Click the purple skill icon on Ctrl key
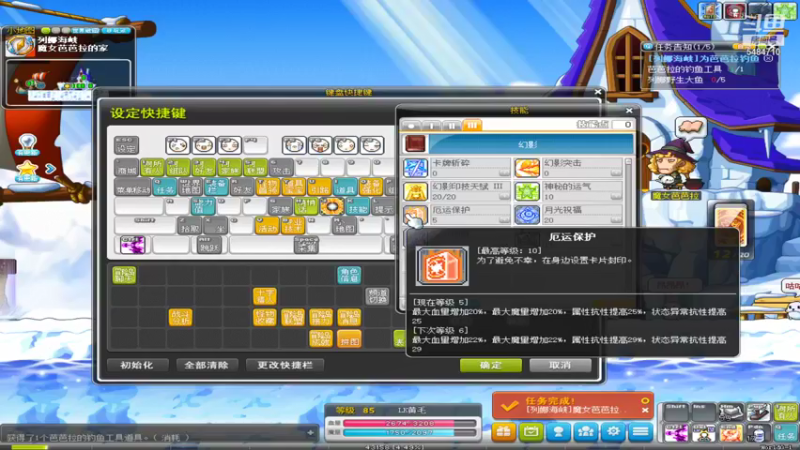Screen dimensions: 800x450 click(133, 245)
